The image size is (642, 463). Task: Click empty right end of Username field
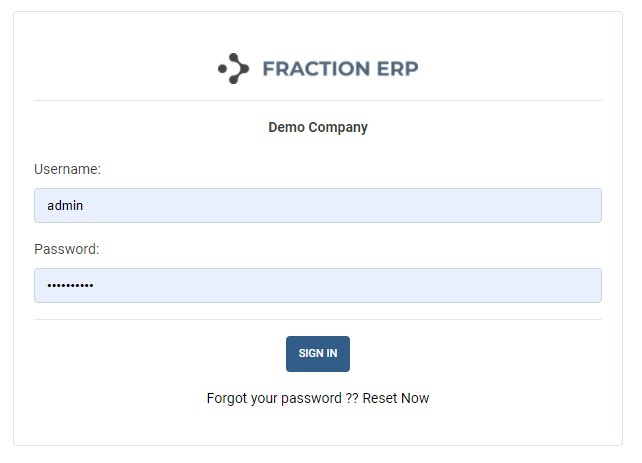[560, 206]
